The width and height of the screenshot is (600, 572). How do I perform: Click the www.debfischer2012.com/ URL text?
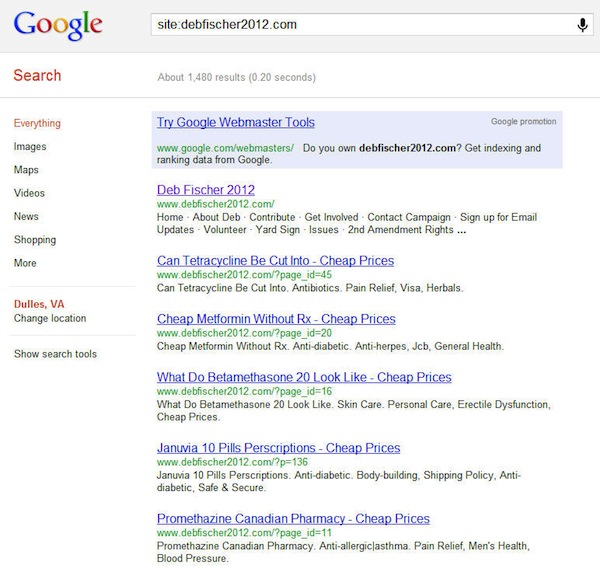(215, 204)
